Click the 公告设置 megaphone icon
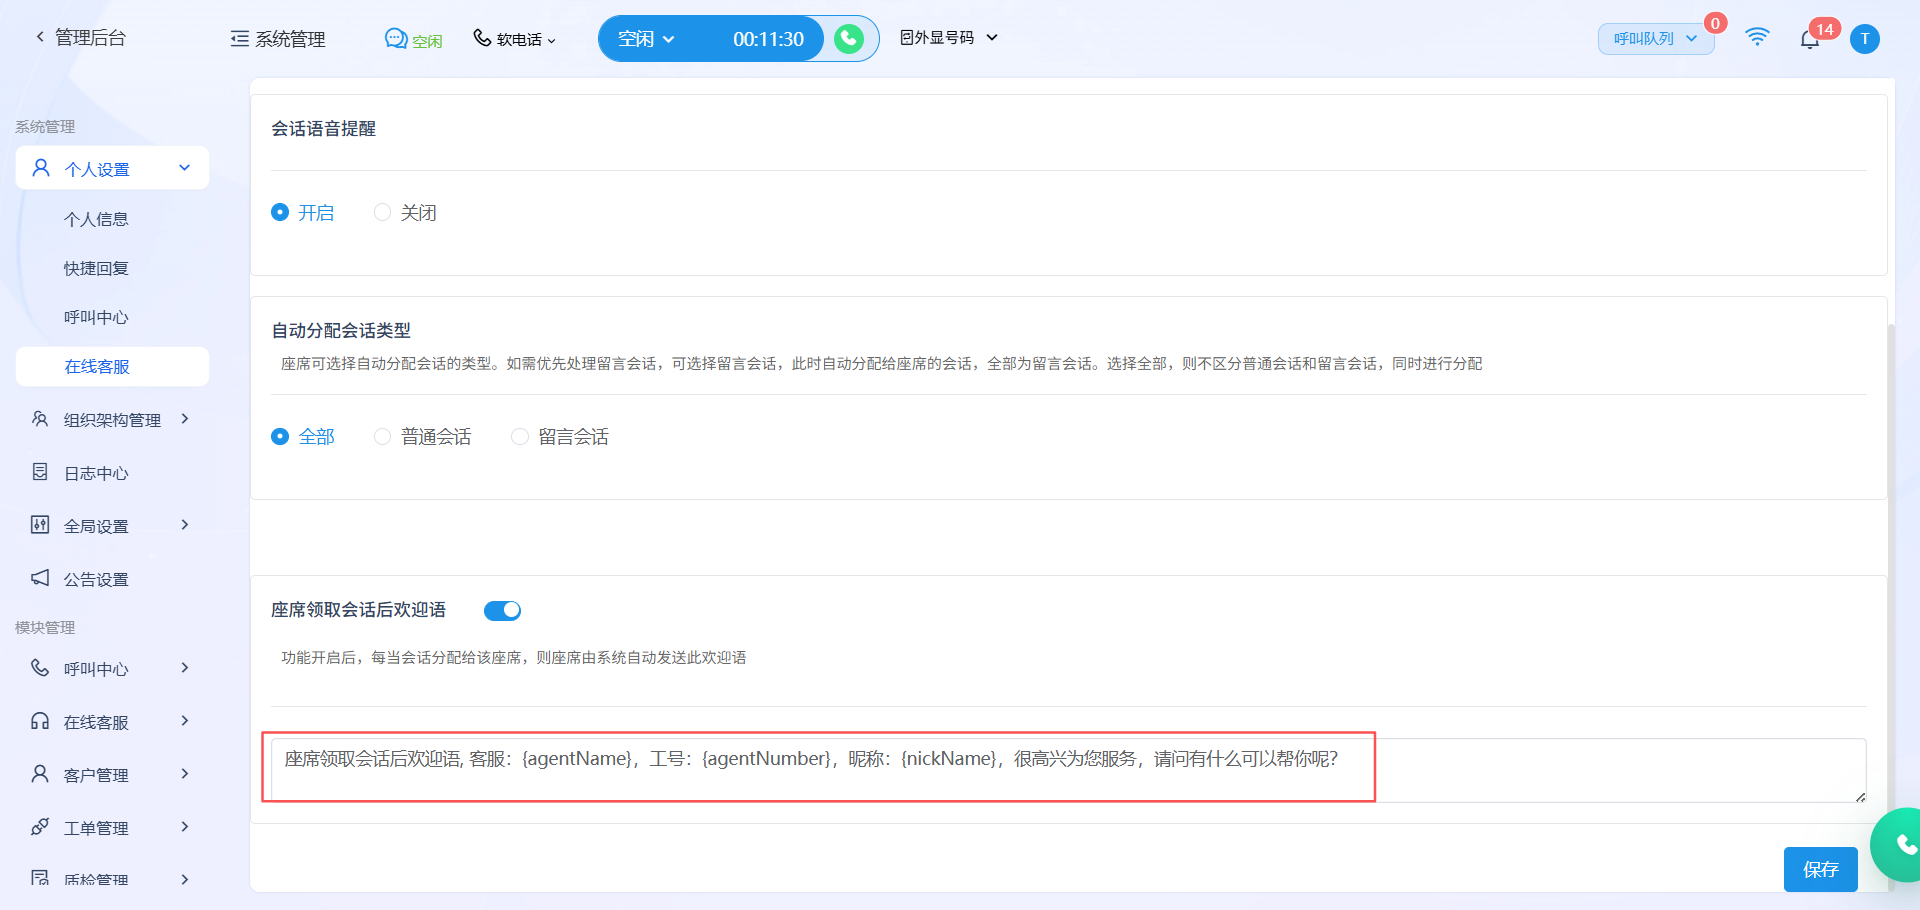 pyautogui.click(x=40, y=578)
